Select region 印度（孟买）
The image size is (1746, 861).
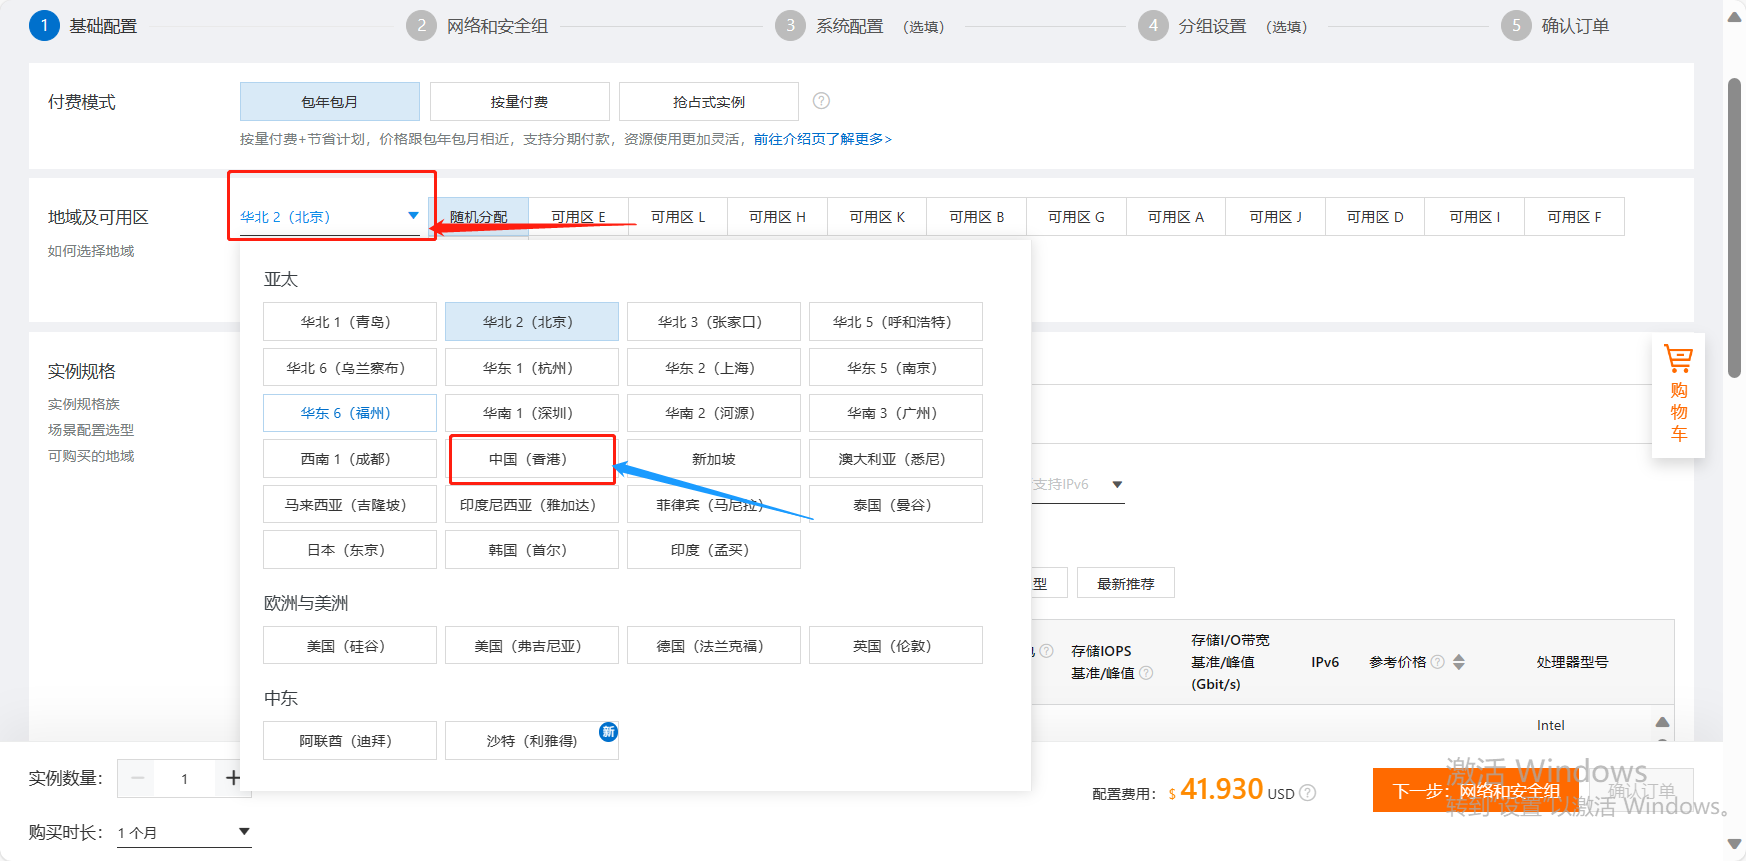(x=714, y=550)
